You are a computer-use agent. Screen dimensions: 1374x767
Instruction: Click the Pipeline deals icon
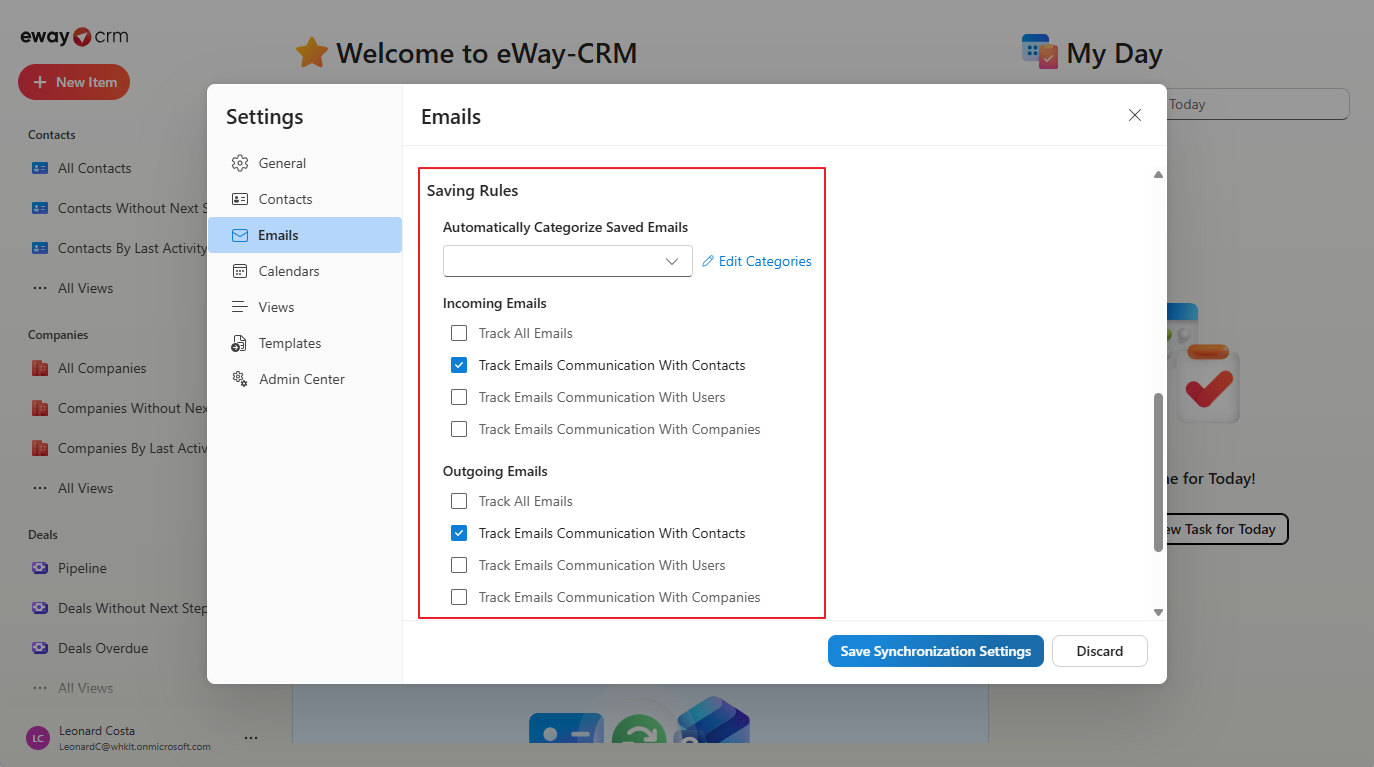pos(40,568)
